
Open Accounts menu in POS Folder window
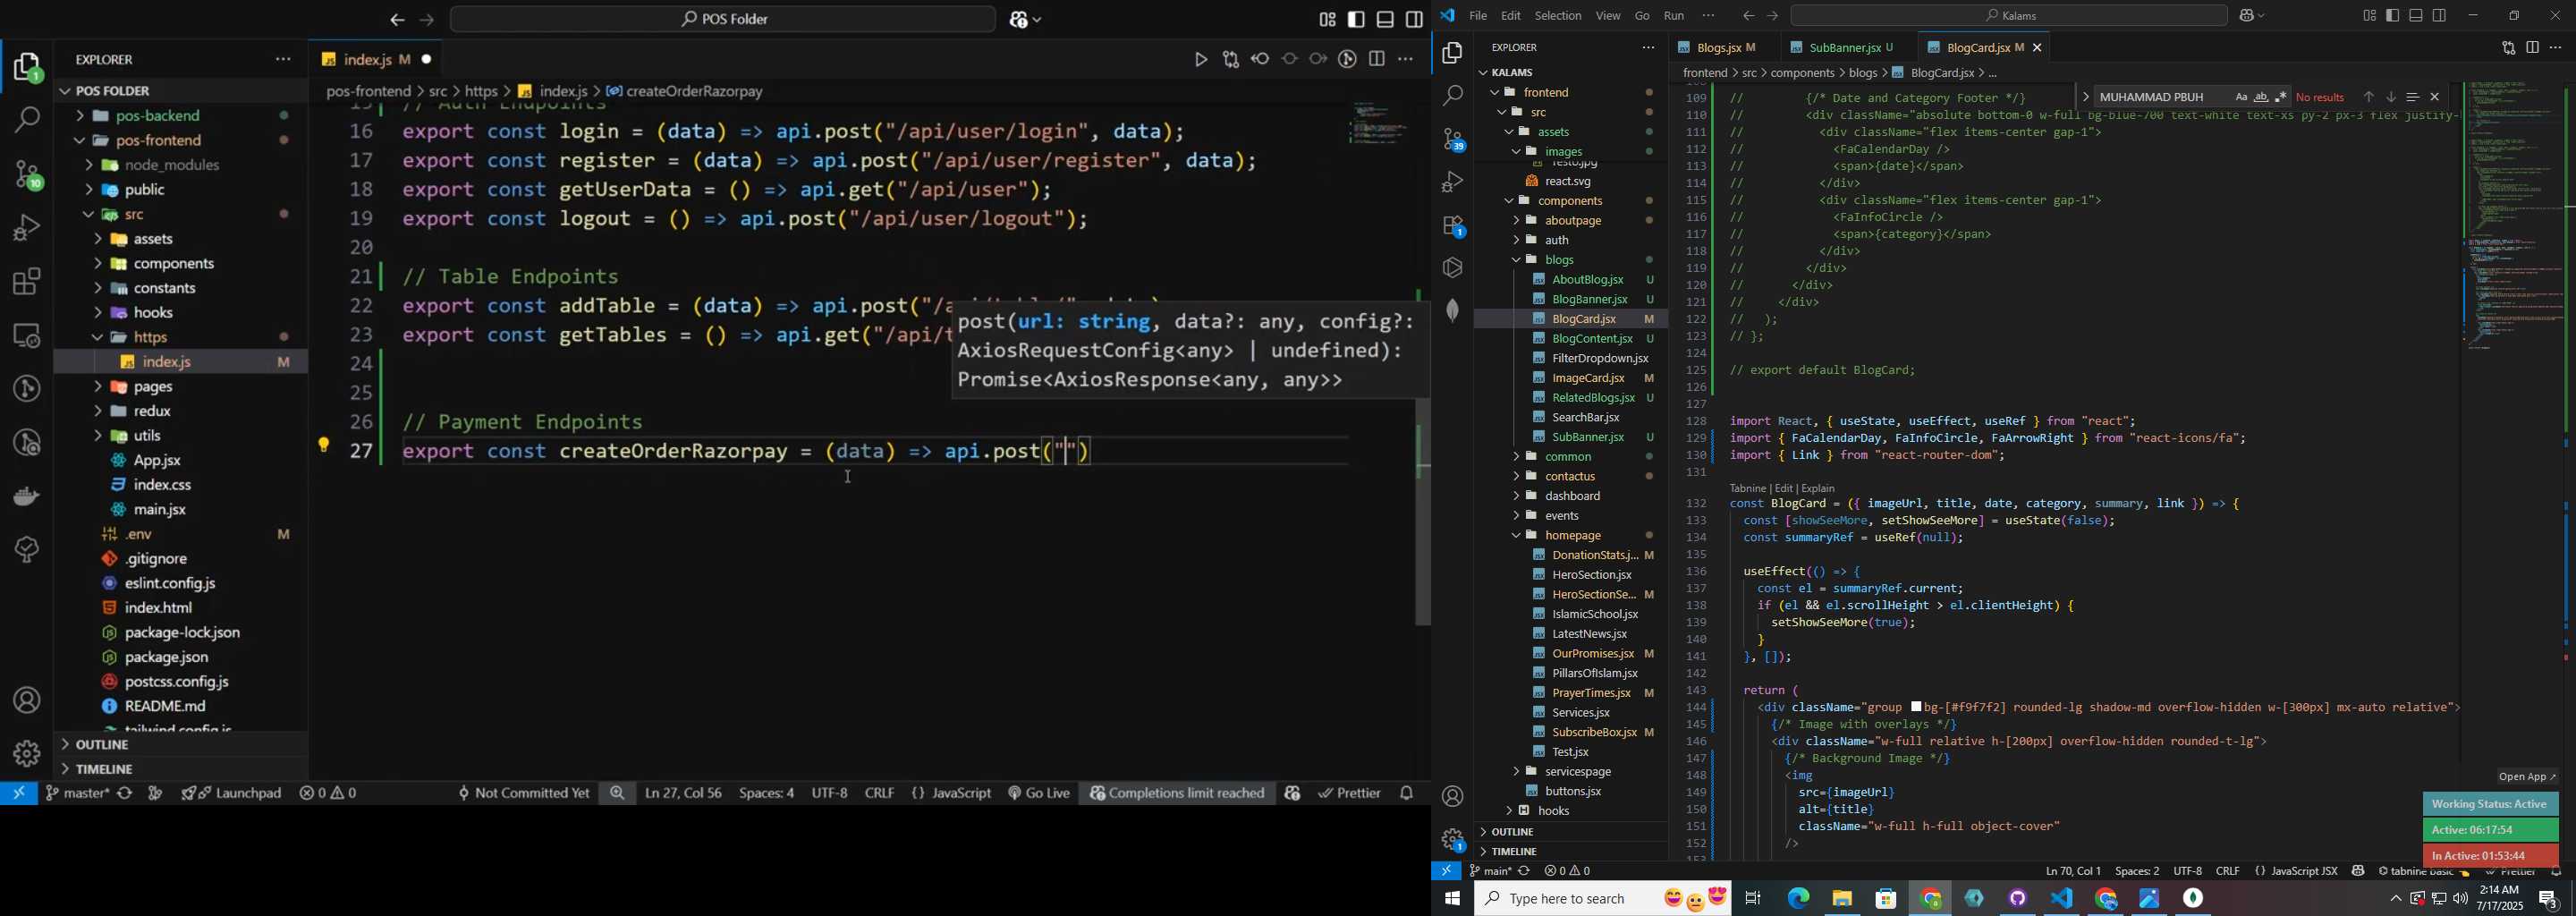(x=27, y=700)
